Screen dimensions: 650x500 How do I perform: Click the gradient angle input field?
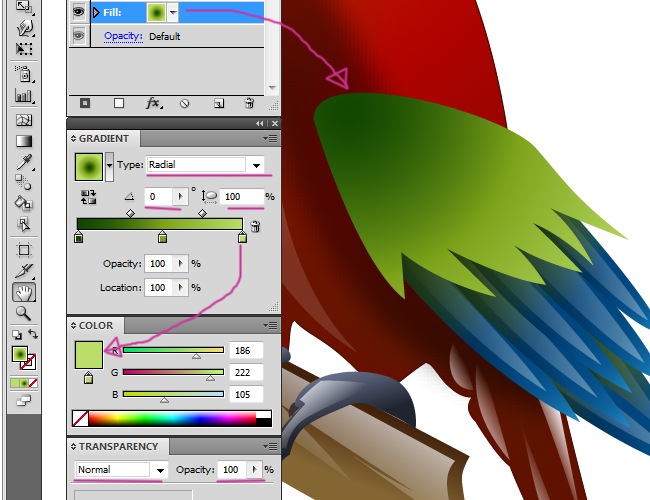point(159,197)
